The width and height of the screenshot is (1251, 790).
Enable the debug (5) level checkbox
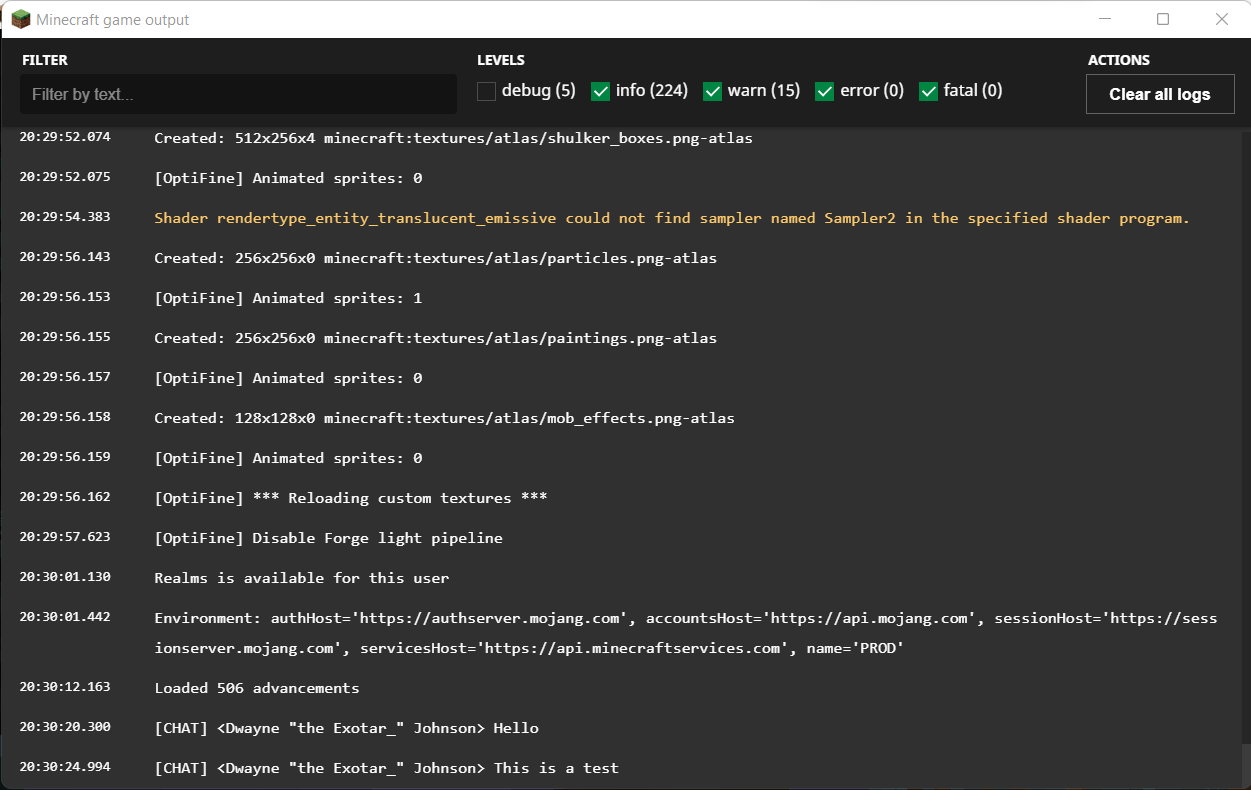487,92
